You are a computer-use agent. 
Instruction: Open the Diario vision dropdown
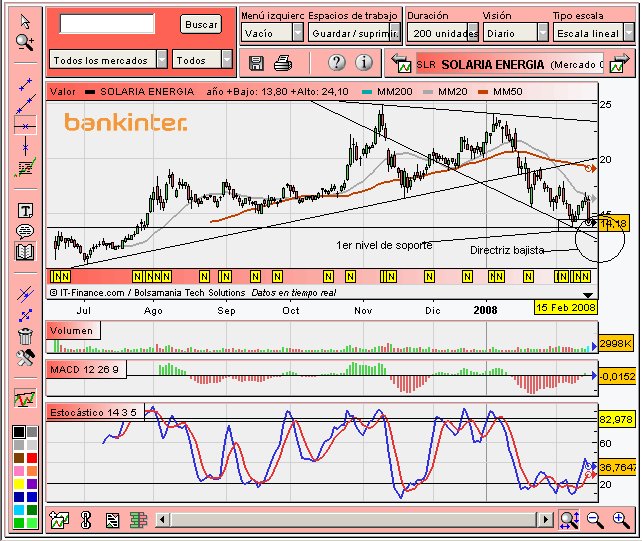pos(515,33)
